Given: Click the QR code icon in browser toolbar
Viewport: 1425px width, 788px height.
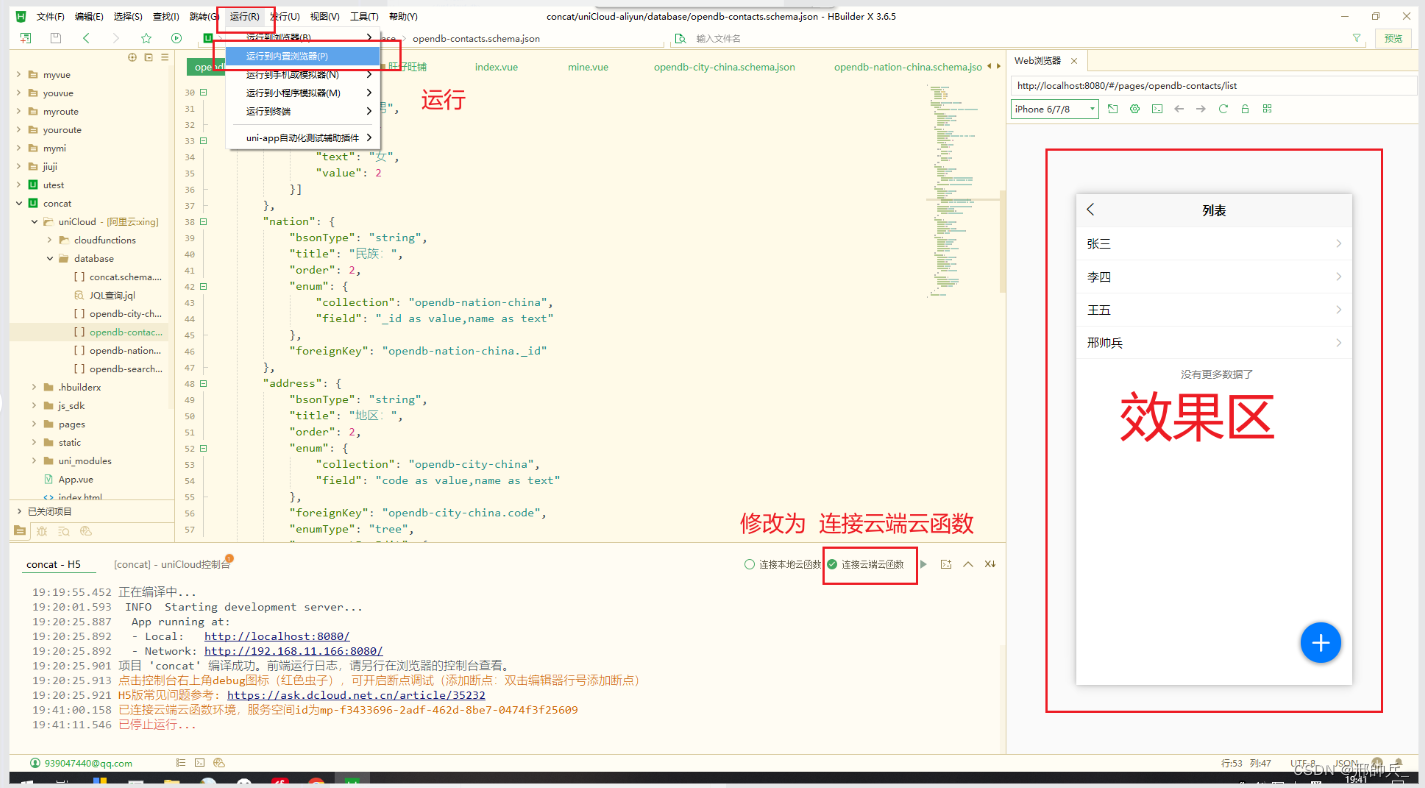Looking at the screenshot, I should point(1267,108).
